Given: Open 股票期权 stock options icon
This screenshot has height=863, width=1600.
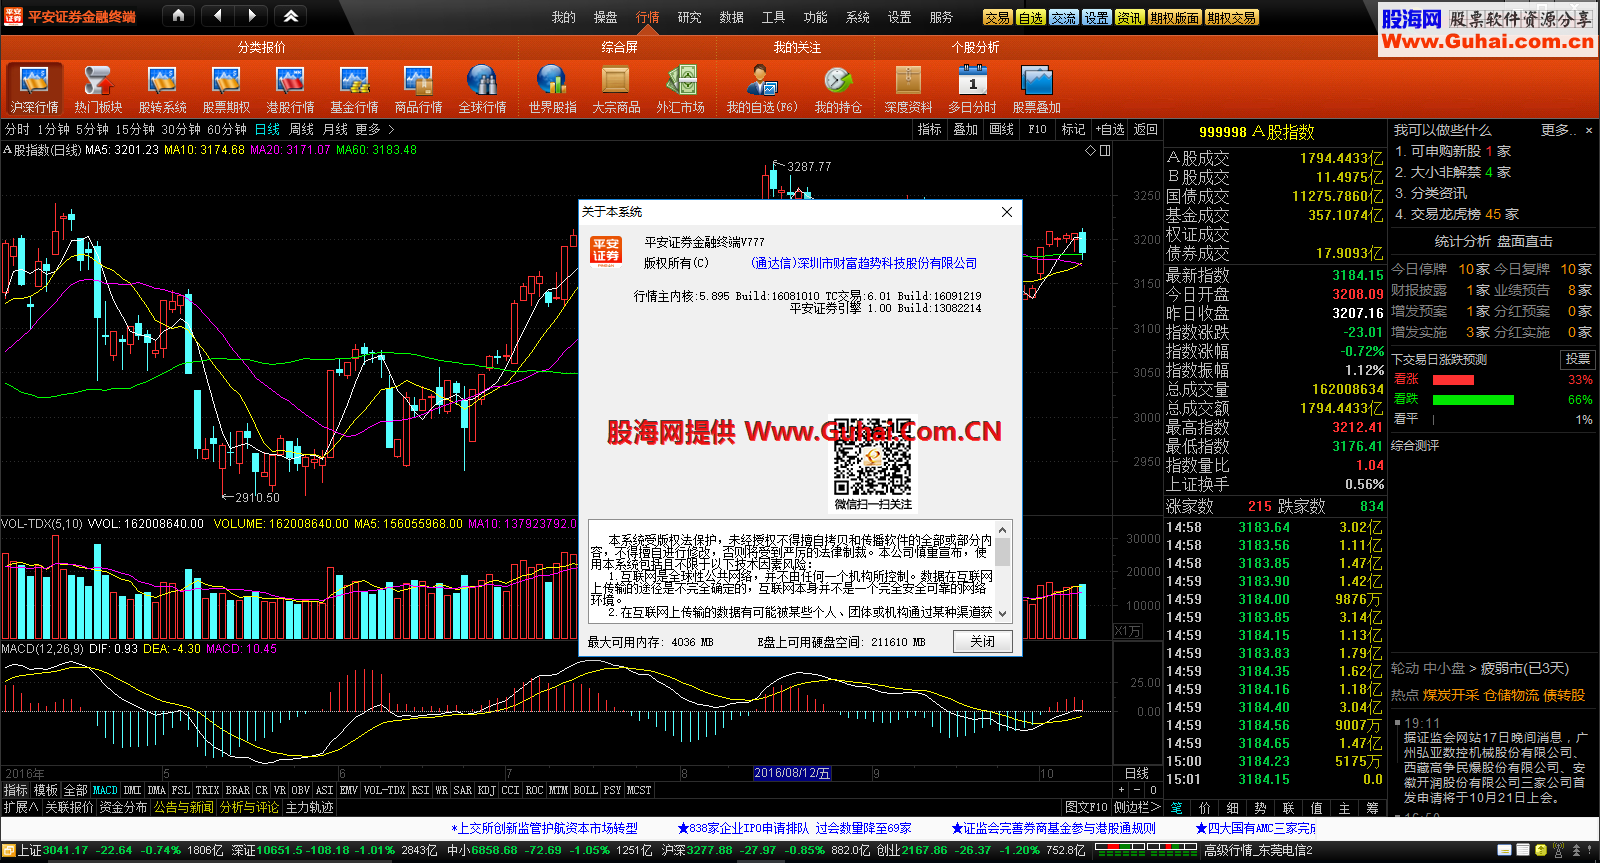Looking at the screenshot, I should tap(226, 89).
